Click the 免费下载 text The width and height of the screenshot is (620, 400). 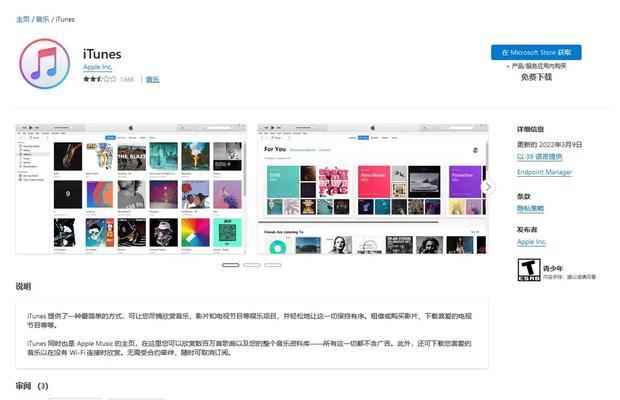click(x=536, y=77)
